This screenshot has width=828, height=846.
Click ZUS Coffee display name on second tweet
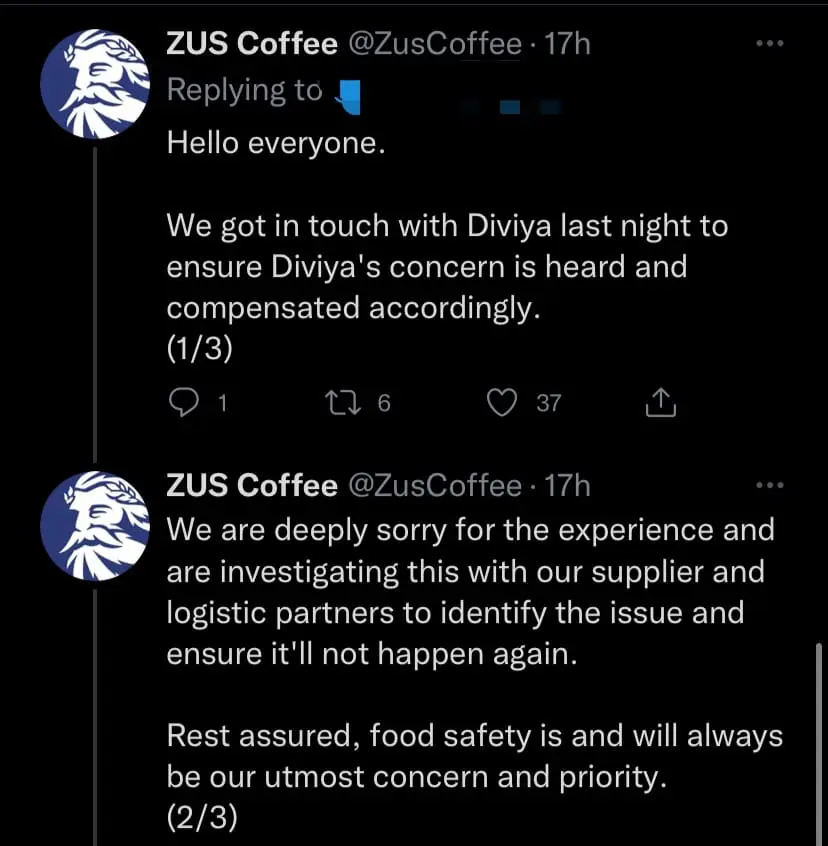click(x=252, y=486)
